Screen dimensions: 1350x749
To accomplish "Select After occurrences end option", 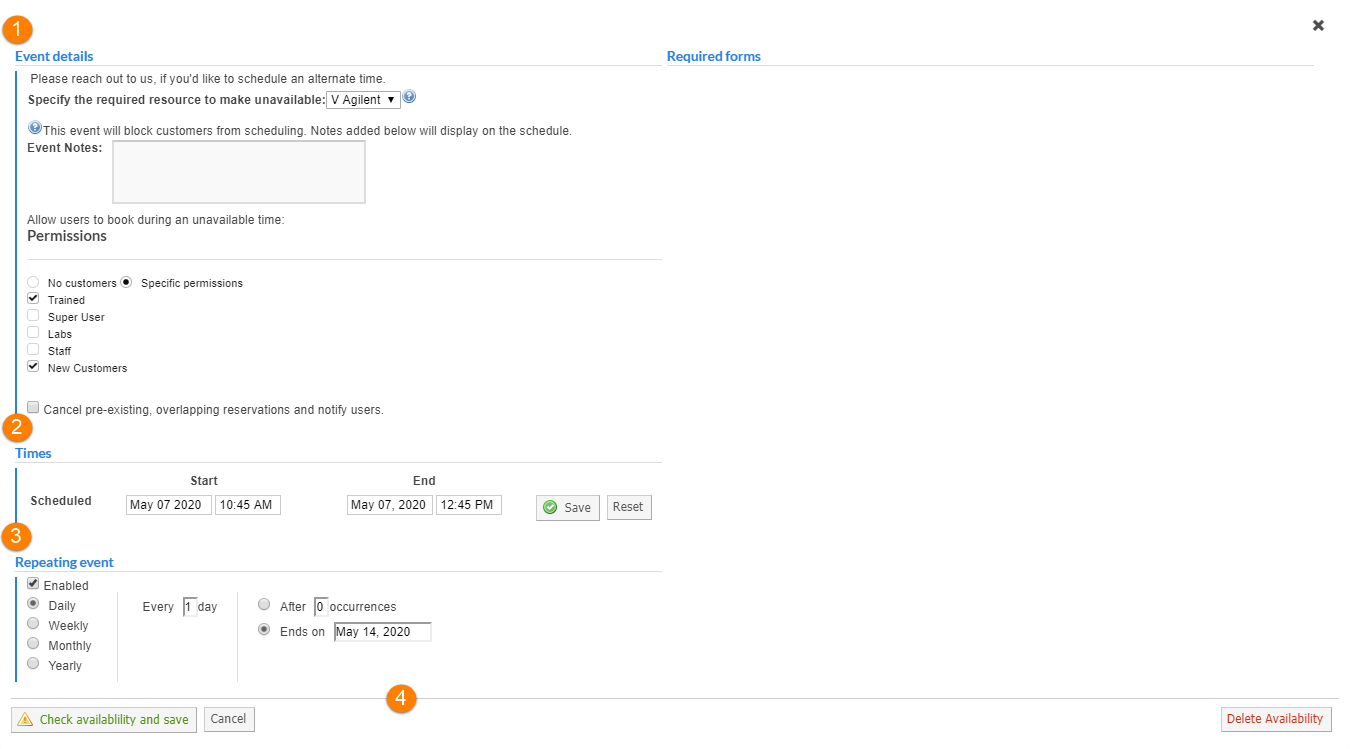I will [264, 605].
